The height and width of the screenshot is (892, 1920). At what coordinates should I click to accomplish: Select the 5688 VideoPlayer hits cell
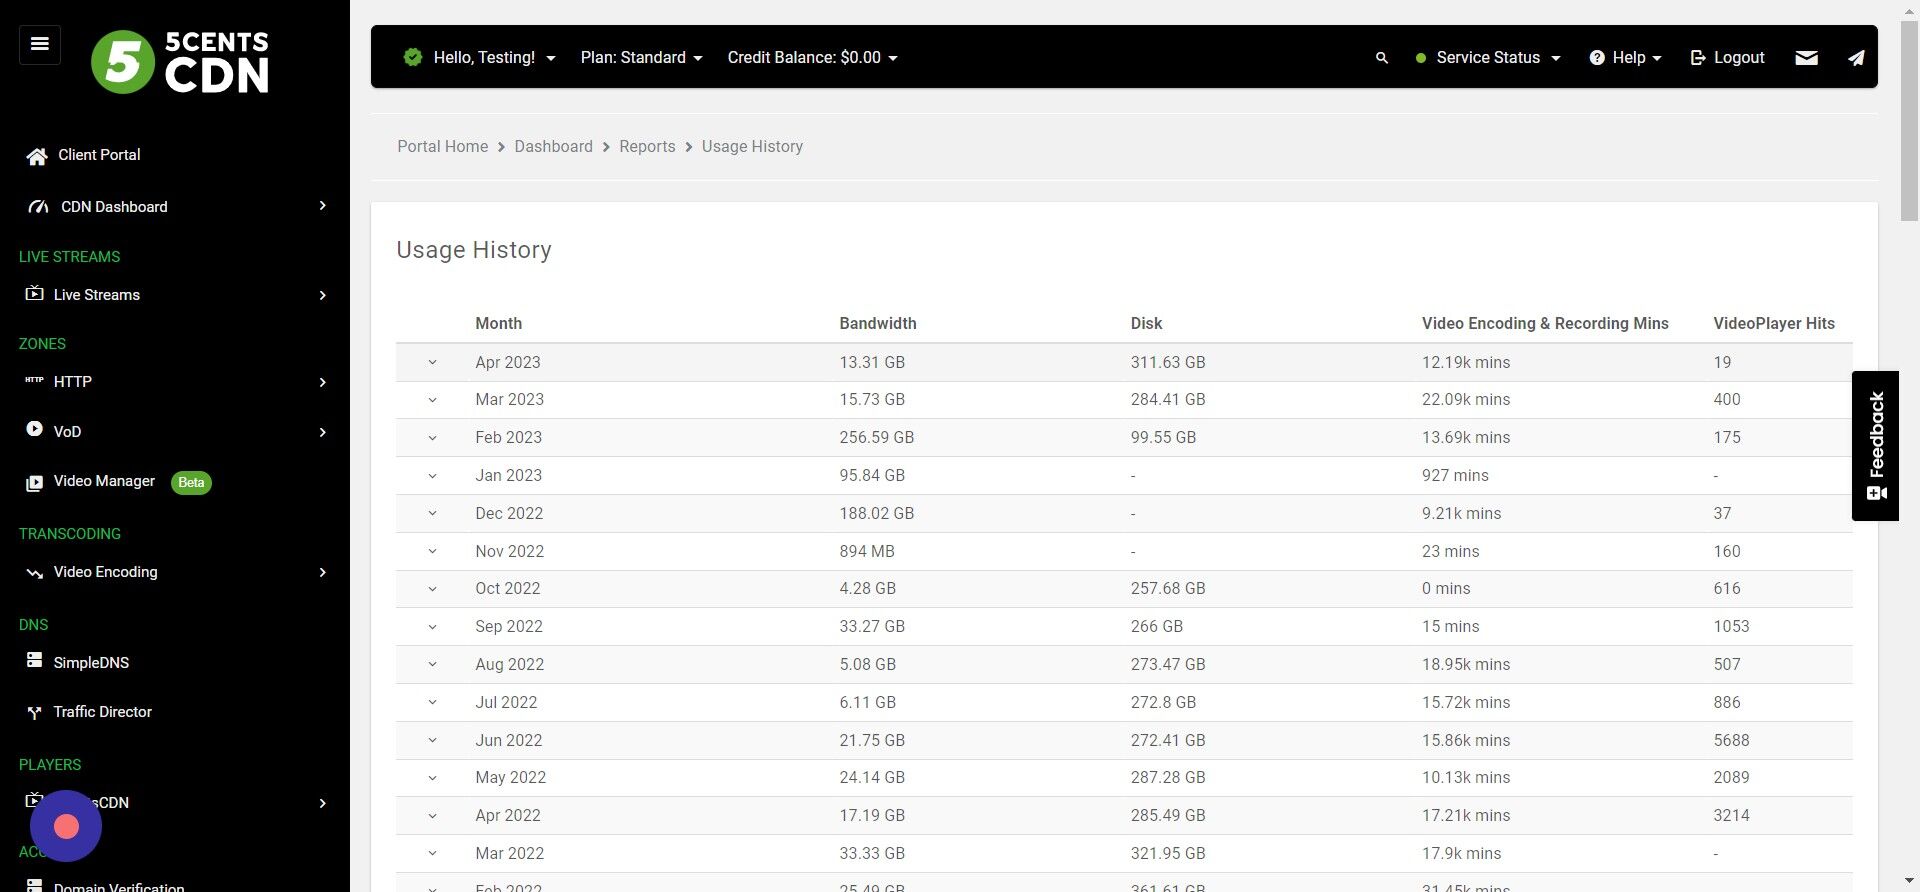(1731, 741)
